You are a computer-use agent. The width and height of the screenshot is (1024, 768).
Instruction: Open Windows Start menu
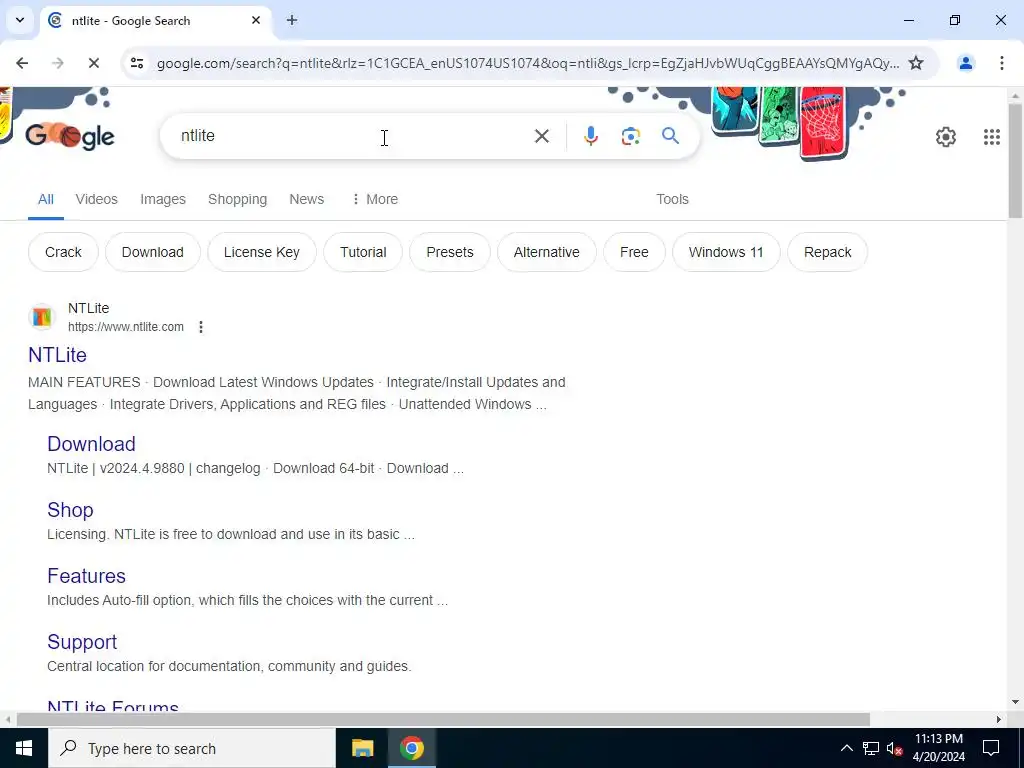click(24, 748)
